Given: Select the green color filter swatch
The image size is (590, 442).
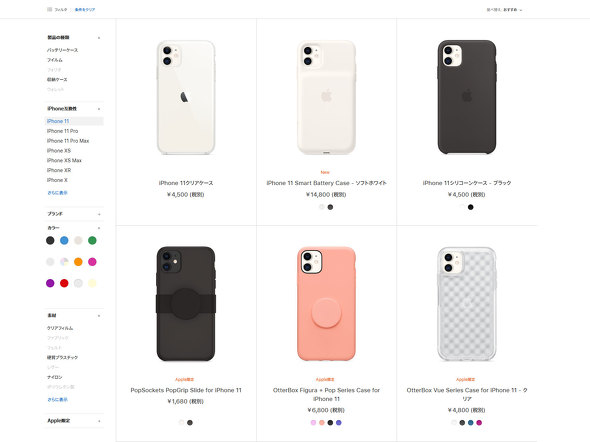Looking at the screenshot, I should (92, 240).
